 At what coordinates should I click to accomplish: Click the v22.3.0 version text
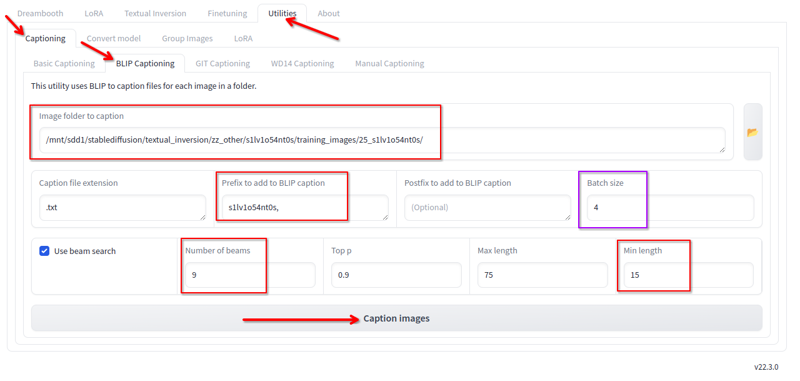point(766,367)
